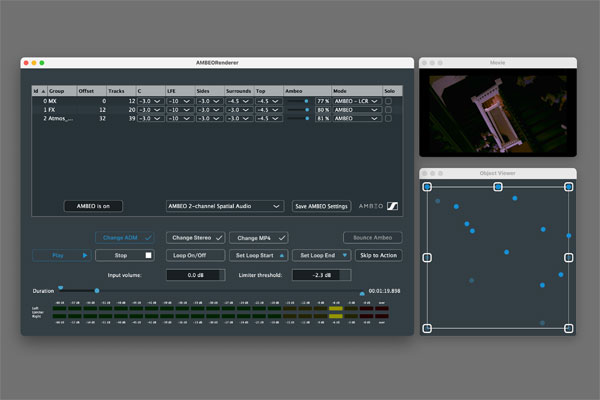Click the Mode column header
Image resolution: width=600 pixels, height=400 pixels.
(357, 91)
